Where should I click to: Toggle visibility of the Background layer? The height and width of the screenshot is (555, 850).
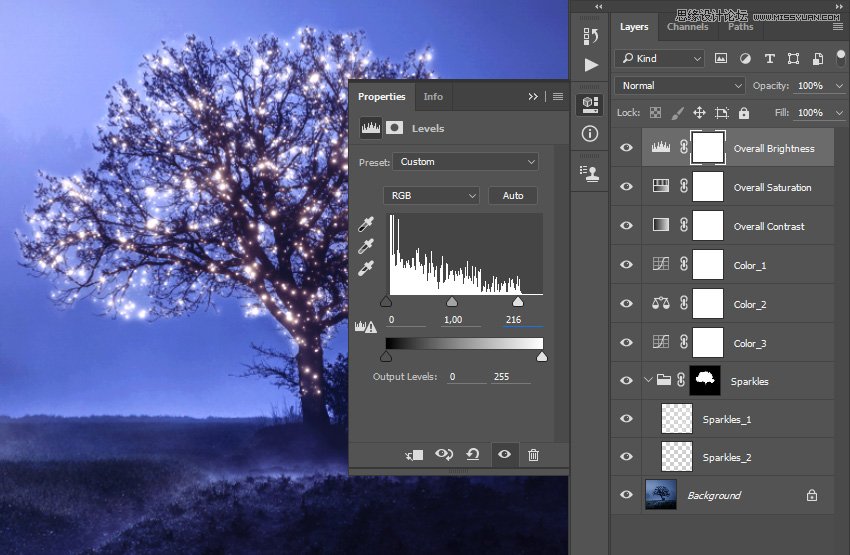(x=626, y=495)
